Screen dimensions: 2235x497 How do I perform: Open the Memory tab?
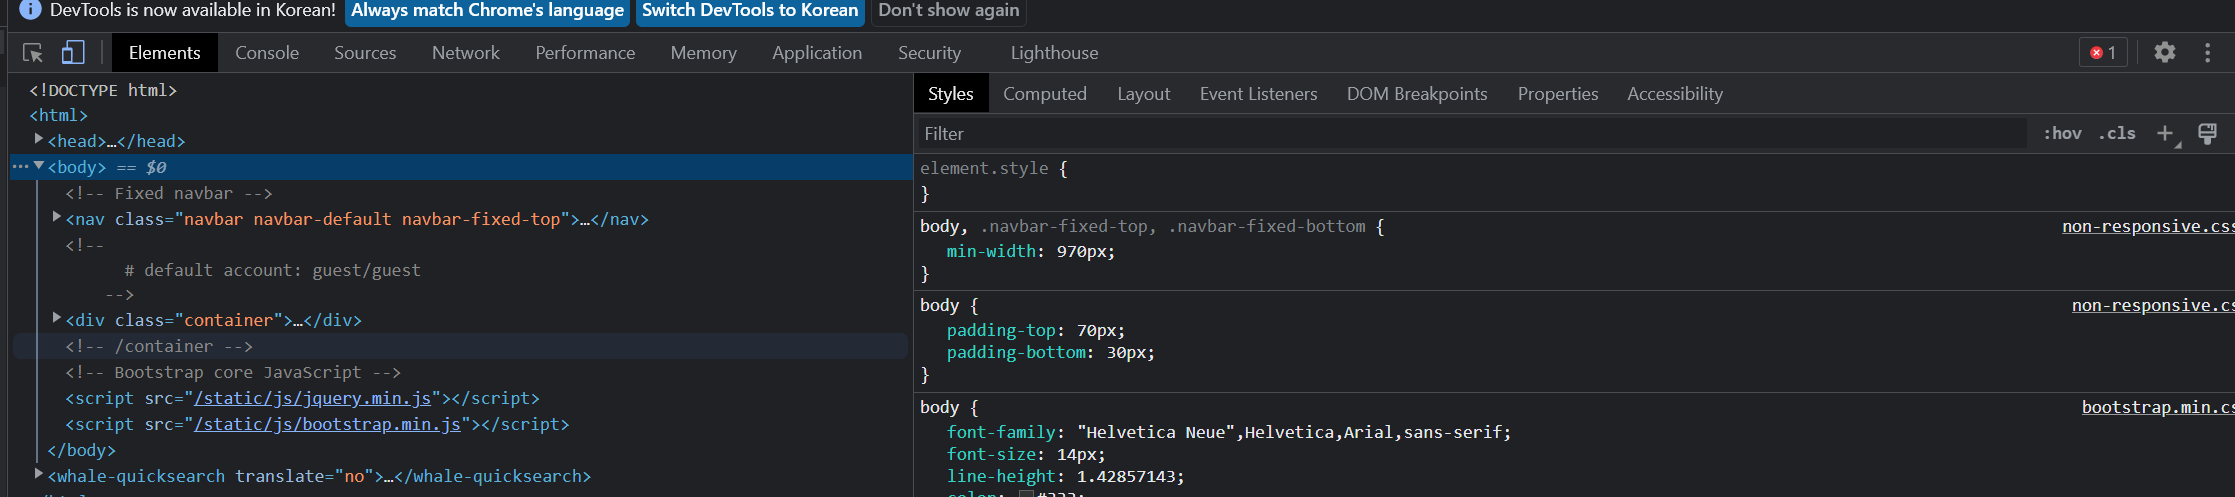[704, 53]
